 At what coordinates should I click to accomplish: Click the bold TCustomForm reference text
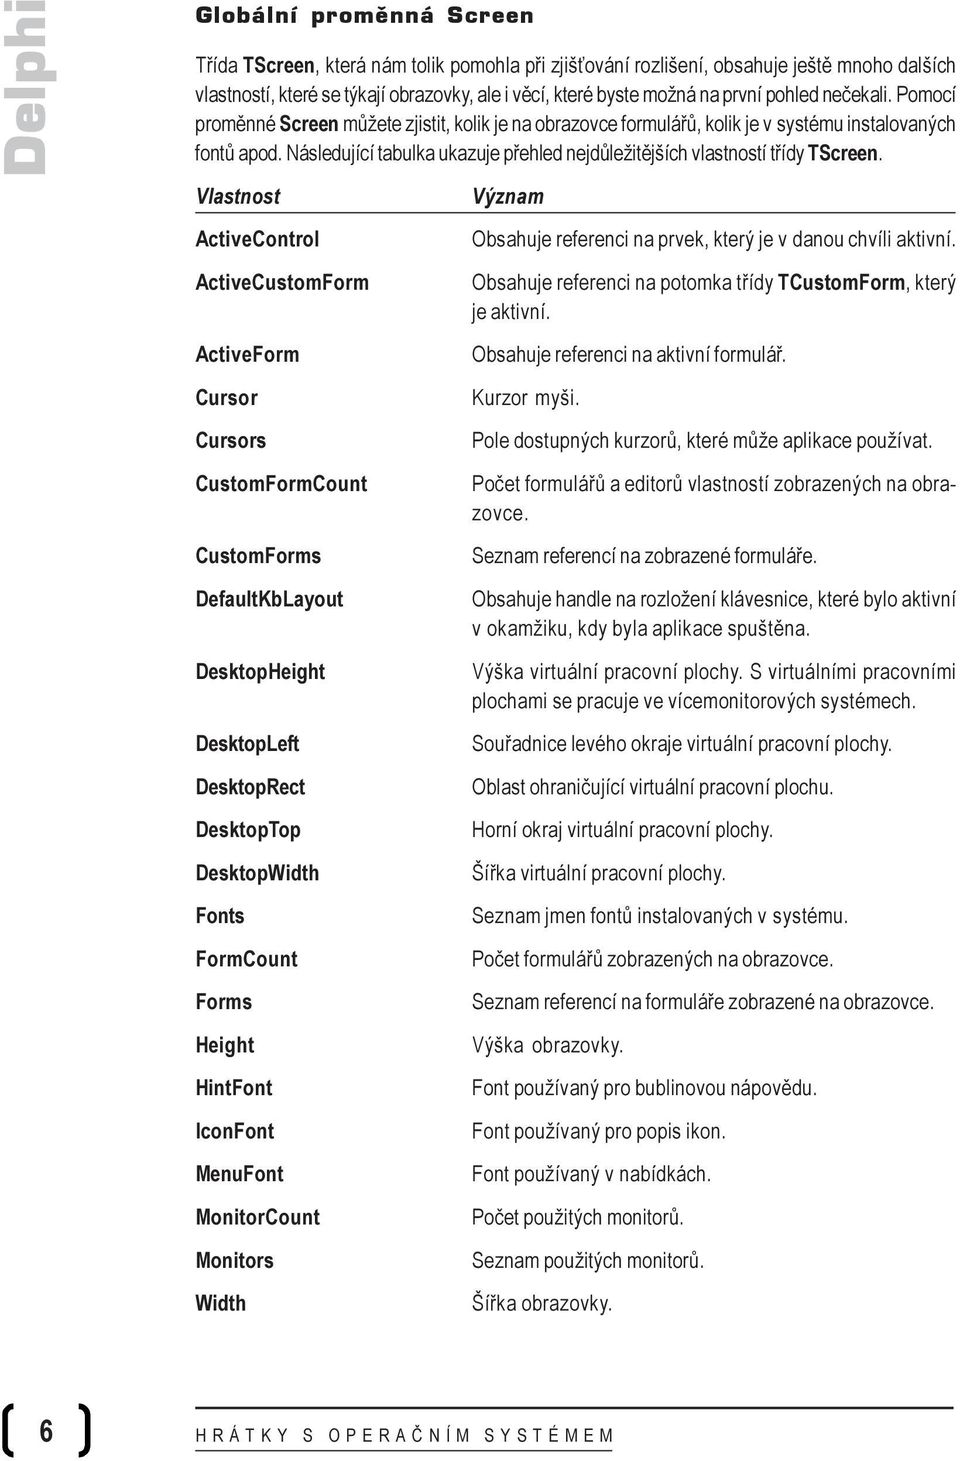click(841, 282)
